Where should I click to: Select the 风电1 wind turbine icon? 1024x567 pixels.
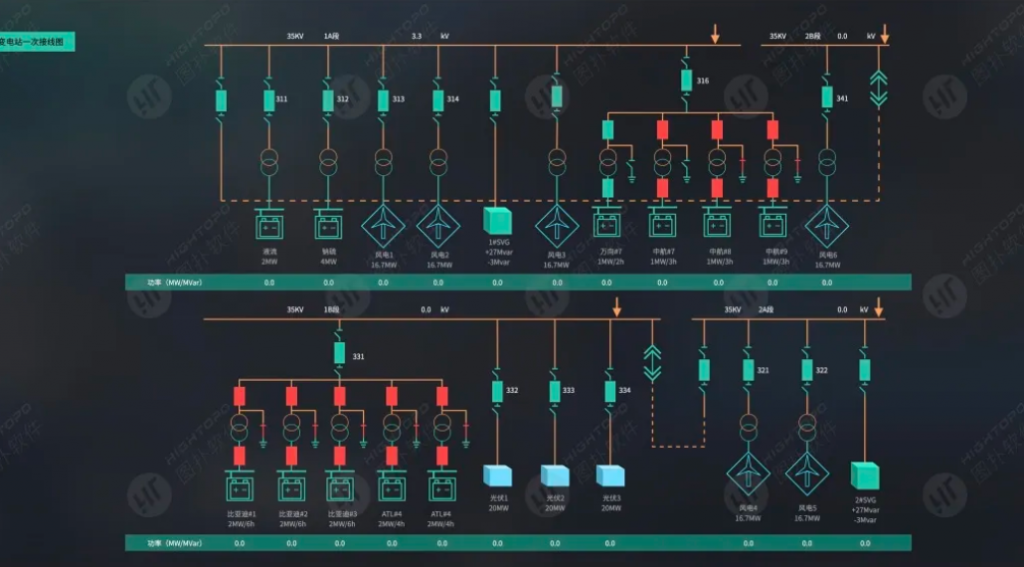383,226
